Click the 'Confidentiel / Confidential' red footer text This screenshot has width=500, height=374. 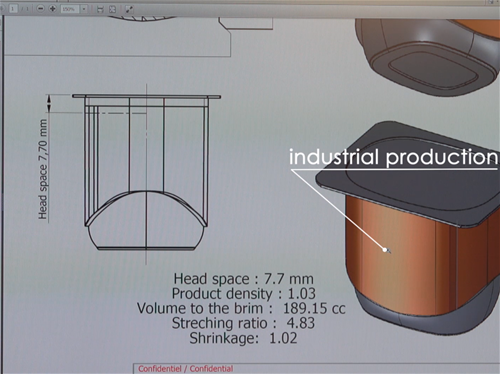[186, 369]
